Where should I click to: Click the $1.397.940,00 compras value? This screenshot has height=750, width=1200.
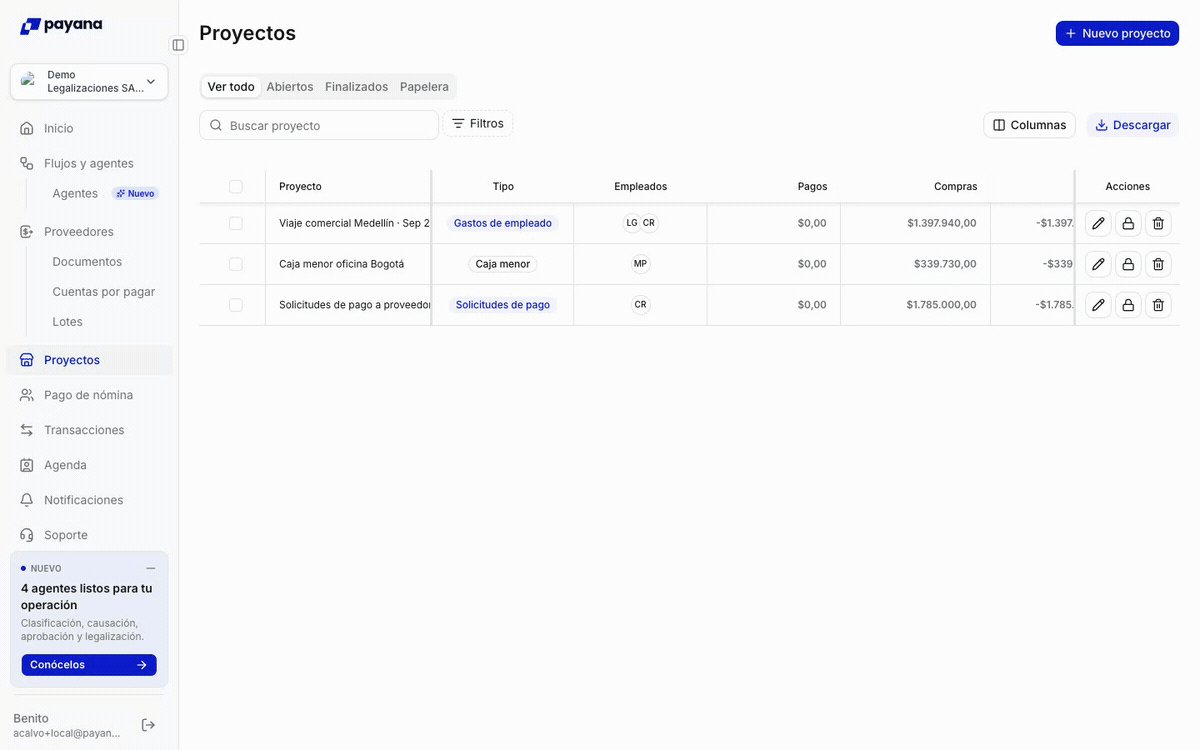[x=942, y=223]
